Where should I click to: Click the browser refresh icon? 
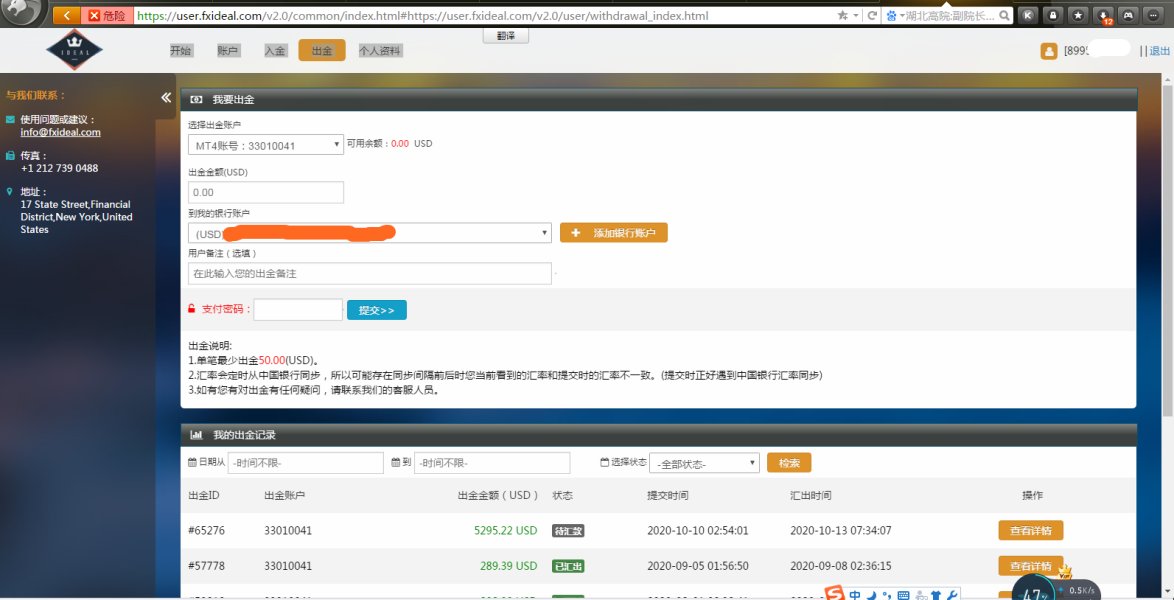[x=873, y=16]
